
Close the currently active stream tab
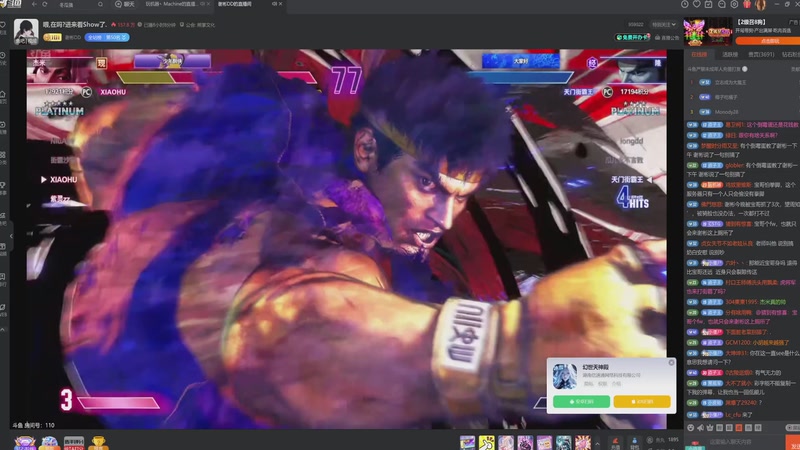coord(280,4)
